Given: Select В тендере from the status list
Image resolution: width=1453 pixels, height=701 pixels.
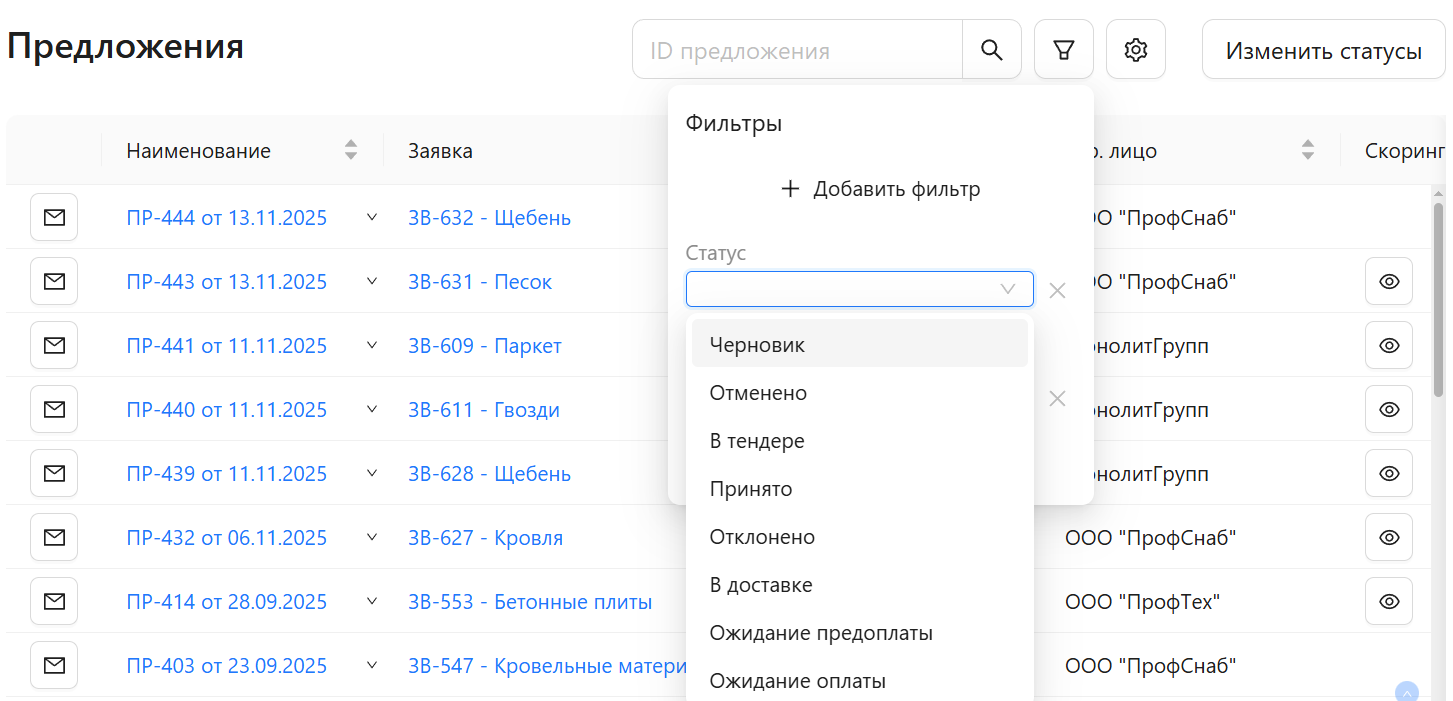Looking at the screenshot, I should point(757,440).
